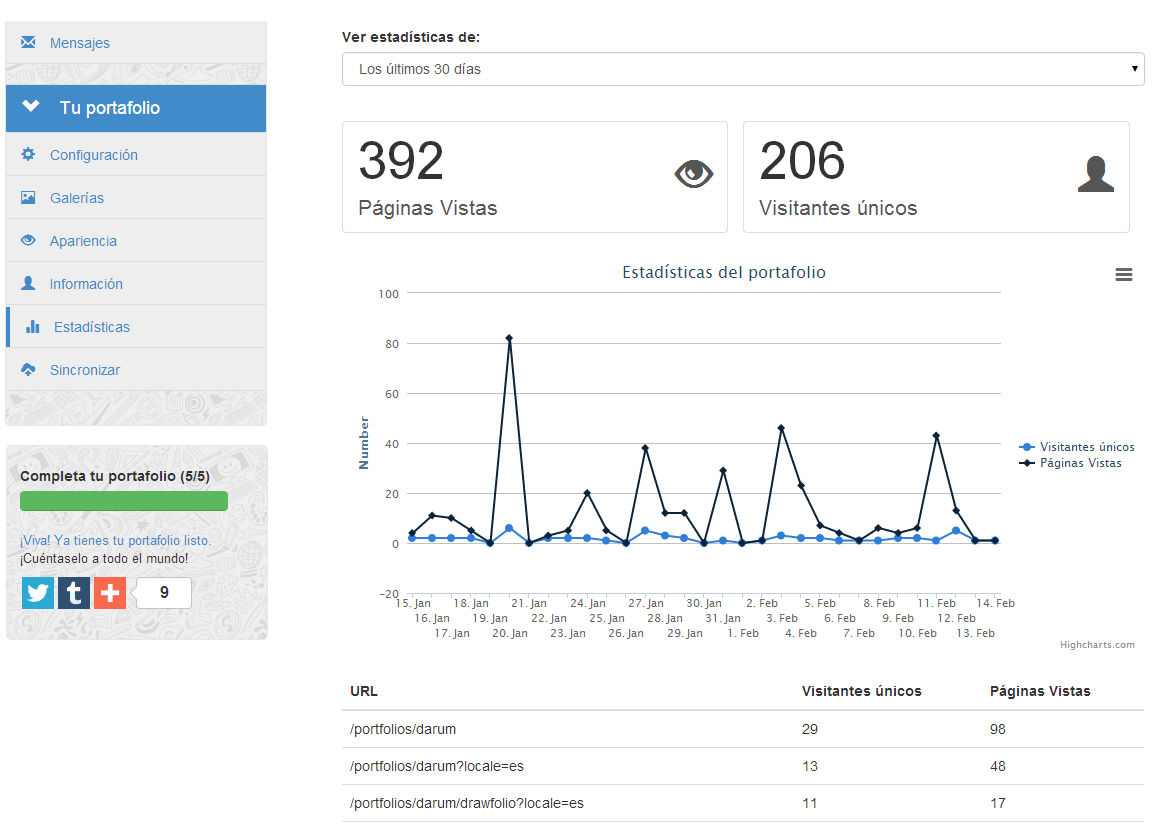
Task: Click the picture icon beside Galerías
Action: click(x=28, y=198)
